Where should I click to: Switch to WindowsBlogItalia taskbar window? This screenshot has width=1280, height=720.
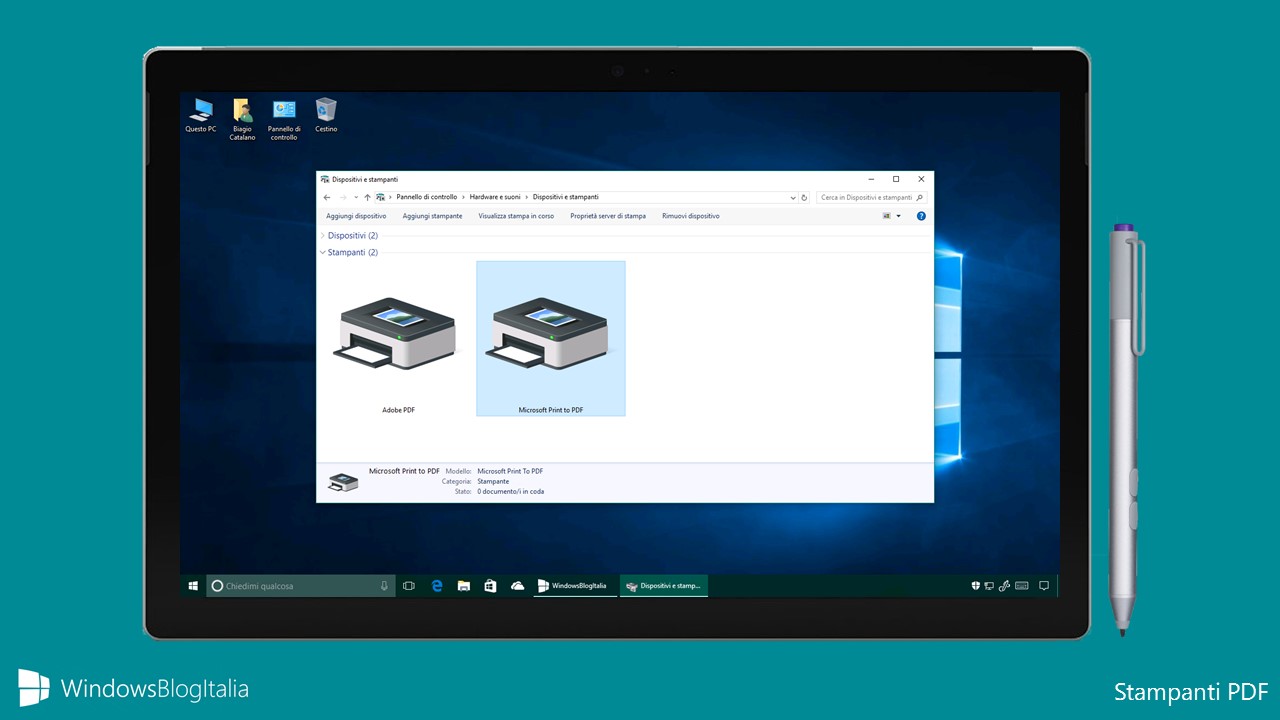tap(574, 586)
